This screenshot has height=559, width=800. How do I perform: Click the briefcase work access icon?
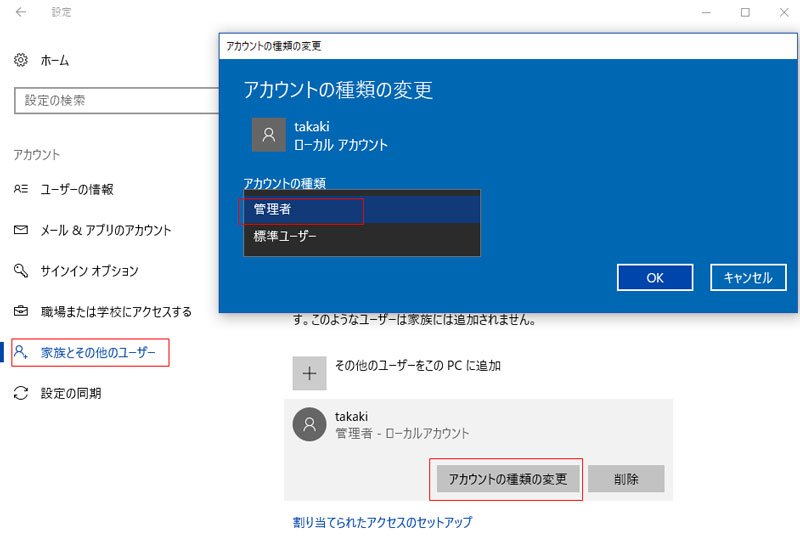(x=20, y=311)
